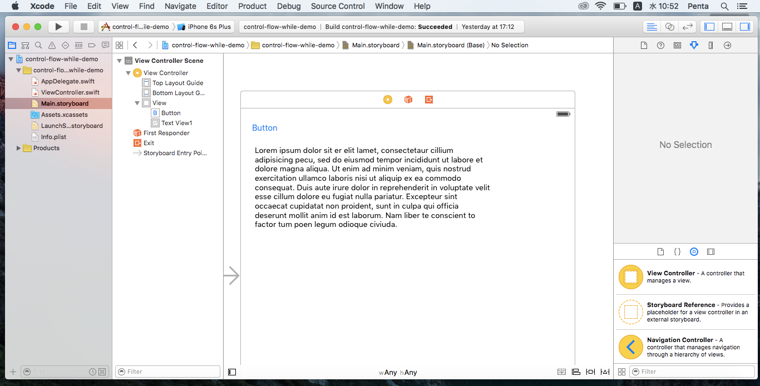Screen dimensions: 760x386
Task: Open the Report navigator
Action: coord(105,45)
